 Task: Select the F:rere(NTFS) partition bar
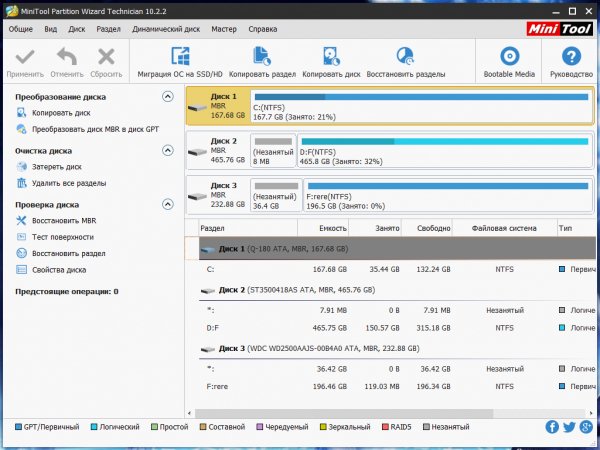(448, 195)
